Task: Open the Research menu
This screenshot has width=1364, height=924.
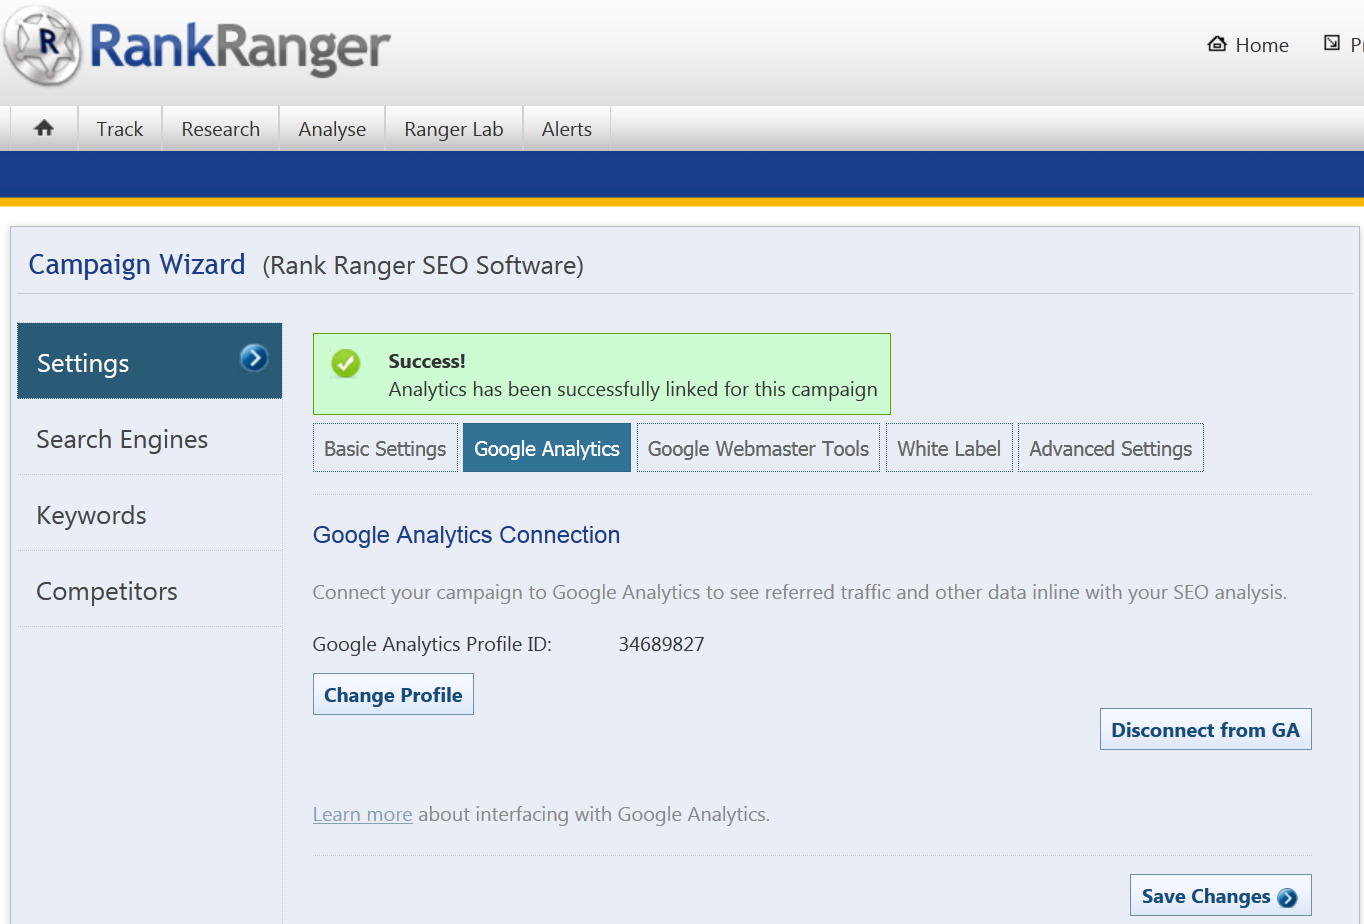Action: click(220, 129)
